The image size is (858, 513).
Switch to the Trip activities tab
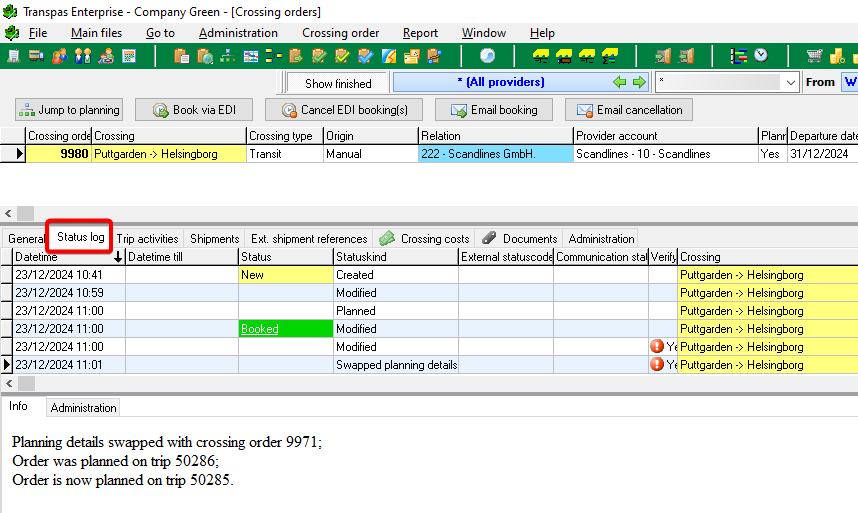(147, 239)
